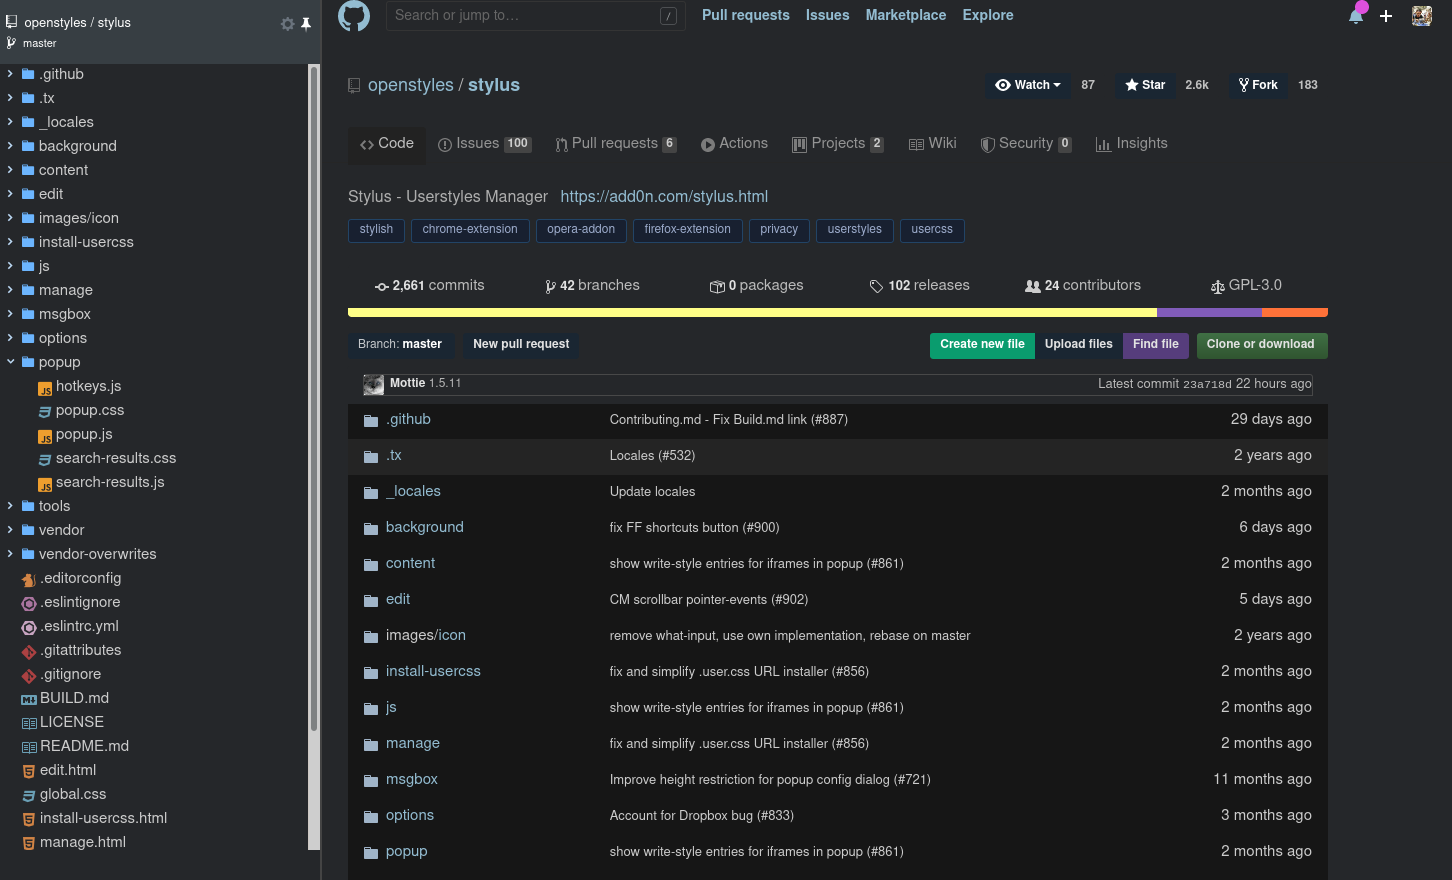The width and height of the screenshot is (1452, 880).
Task: Expand the _locales folder in sidebar
Action: (x=10, y=122)
